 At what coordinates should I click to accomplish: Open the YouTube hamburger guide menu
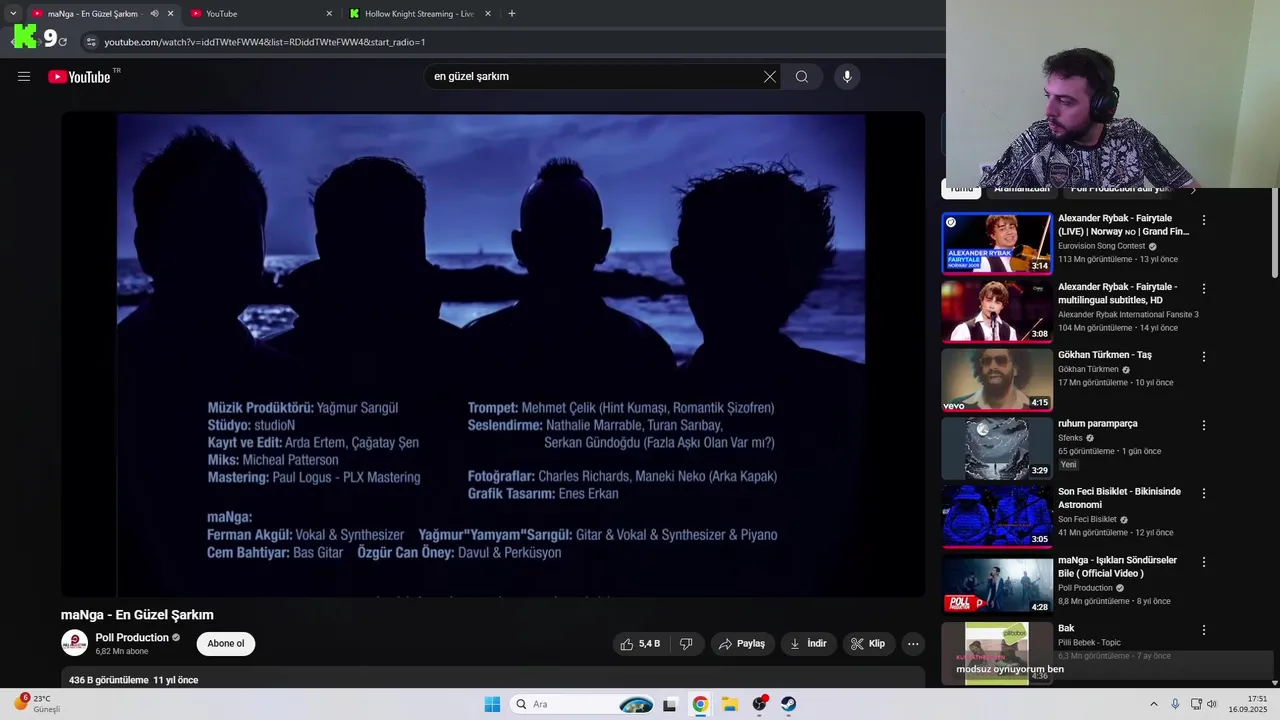click(24, 76)
